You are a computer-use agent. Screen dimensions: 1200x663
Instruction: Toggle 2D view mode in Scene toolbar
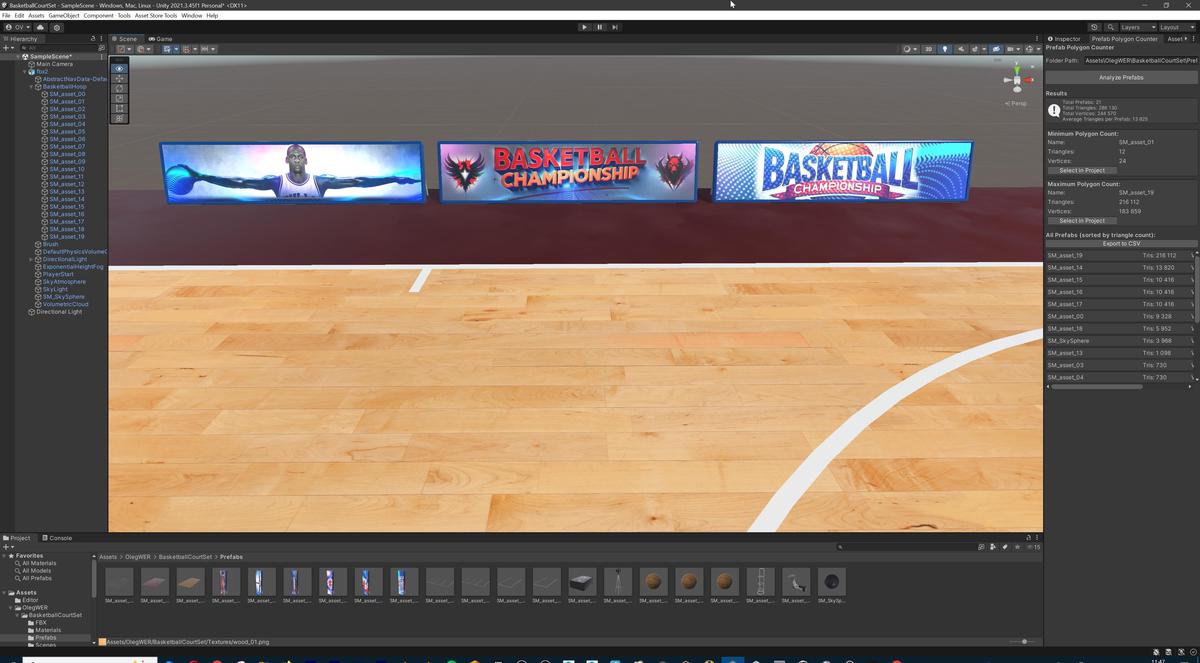(x=929, y=49)
